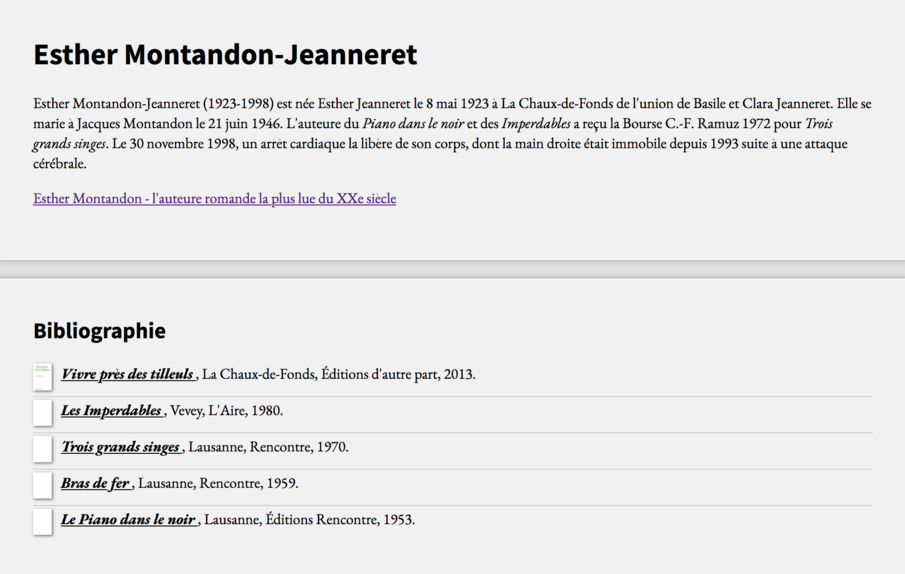Image resolution: width=905 pixels, height=574 pixels.
Task: Click the Vivre près des tilleuls cover thumbnail
Action: 43,377
